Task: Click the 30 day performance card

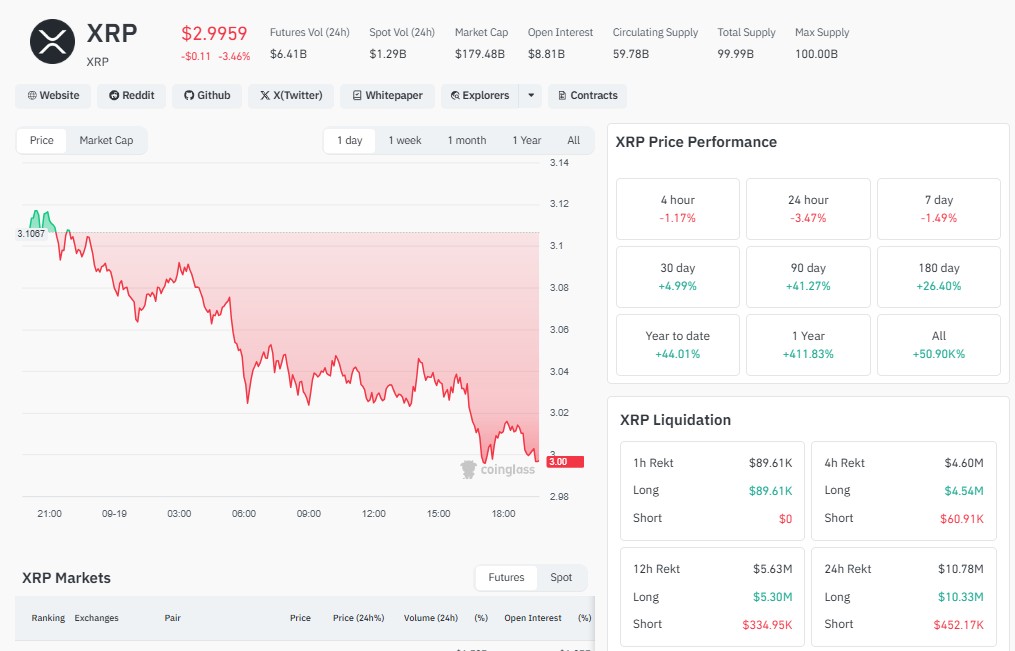Action: click(x=678, y=277)
